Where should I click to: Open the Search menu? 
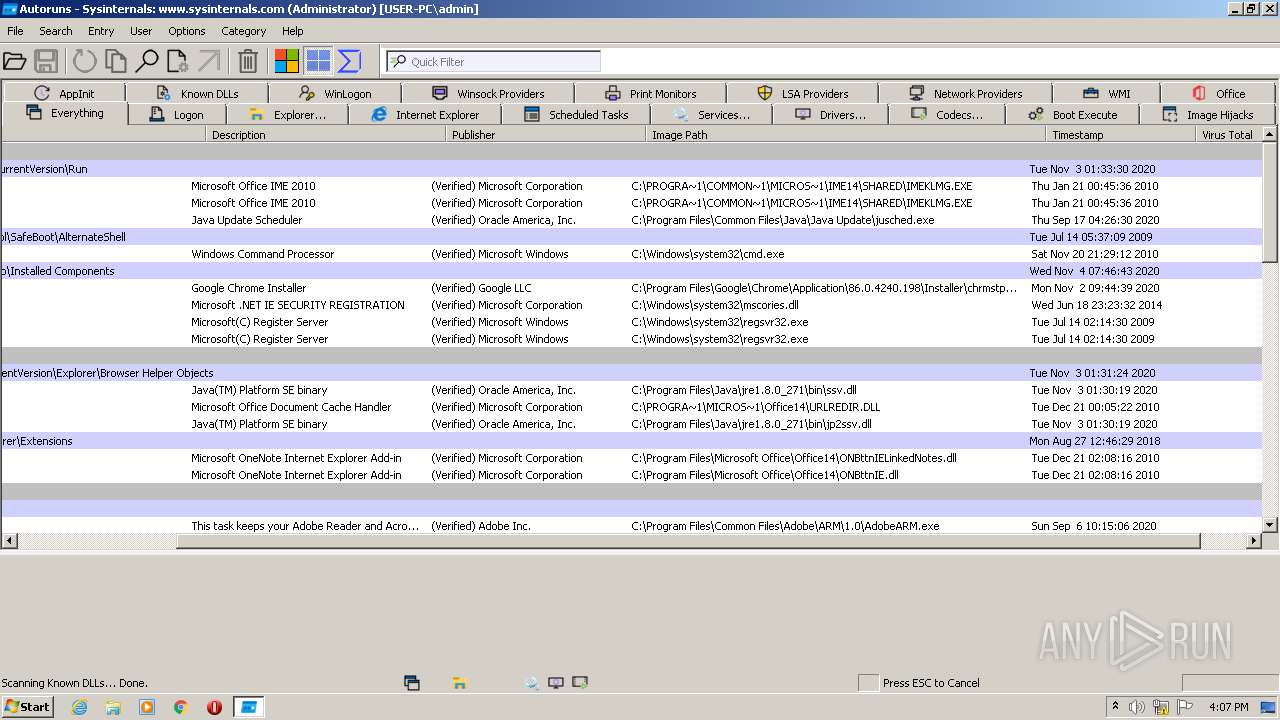pyautogui.click(x=56, y=31)
